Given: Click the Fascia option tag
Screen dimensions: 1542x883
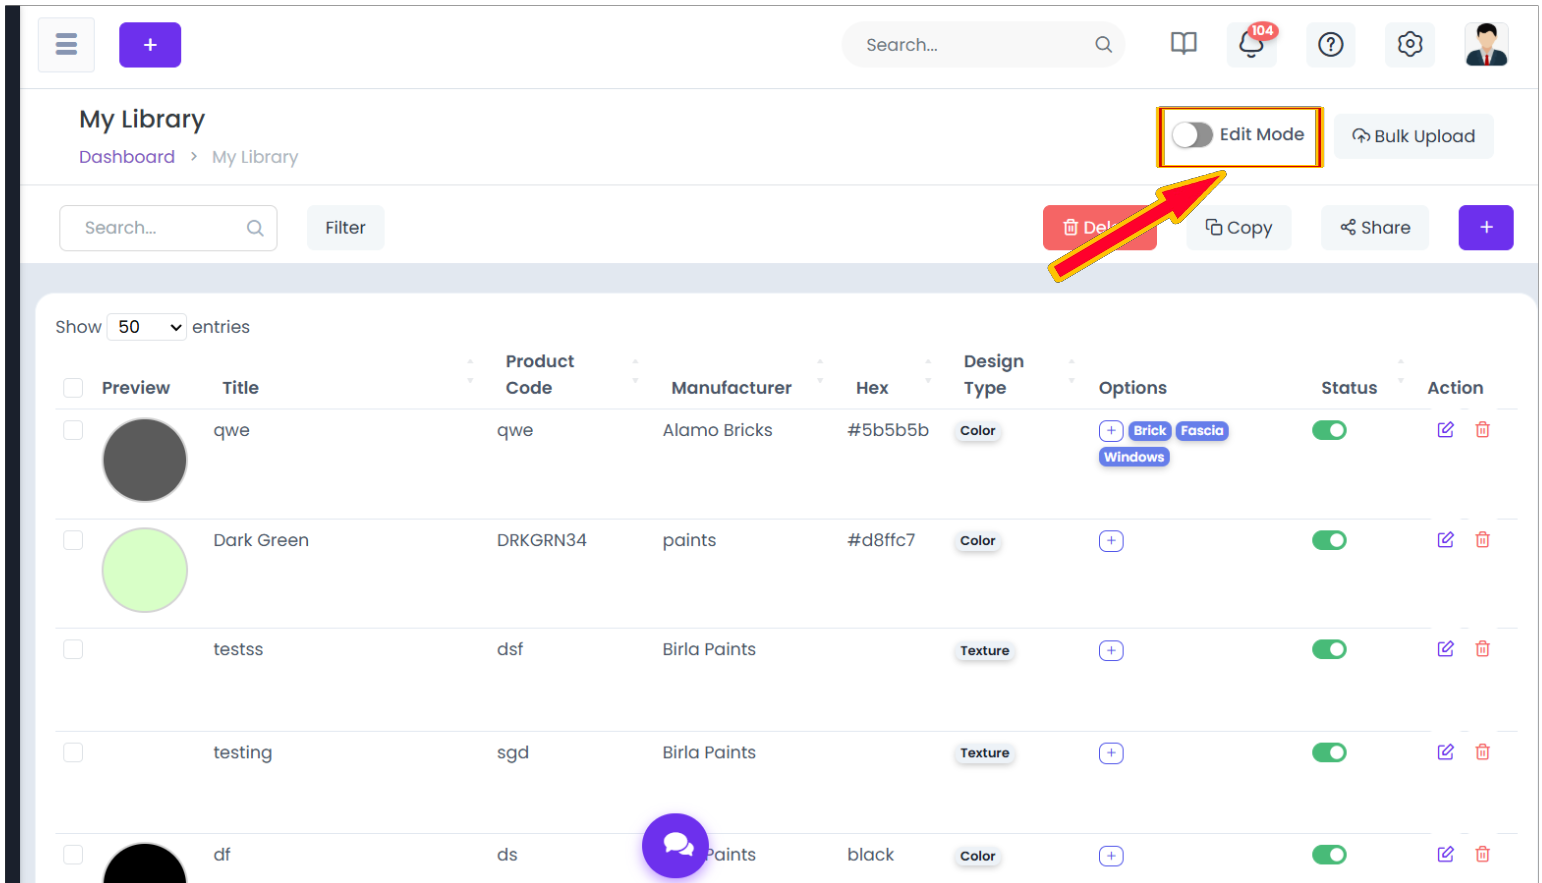Looking at the screenshot, I should (x=1202, y=431).
